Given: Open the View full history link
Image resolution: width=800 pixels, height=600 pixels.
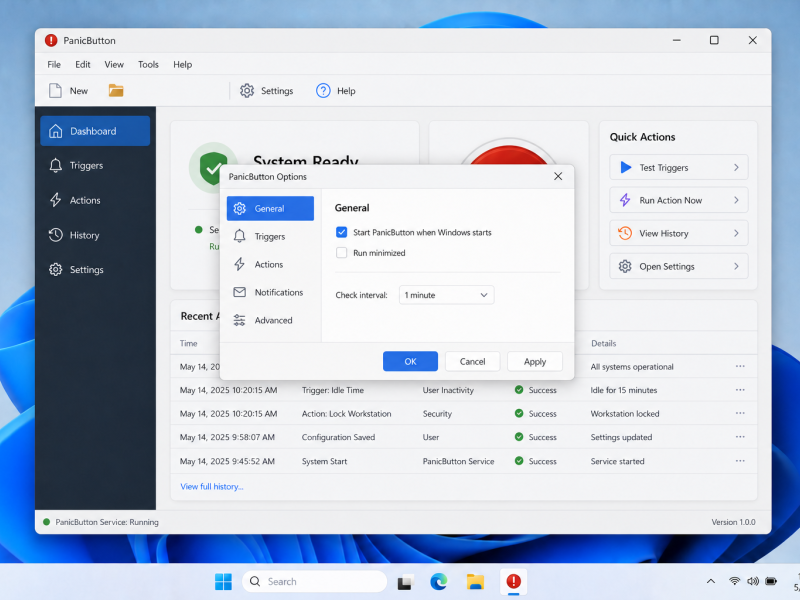Looking at the screenshot, I should click(212, 486).
